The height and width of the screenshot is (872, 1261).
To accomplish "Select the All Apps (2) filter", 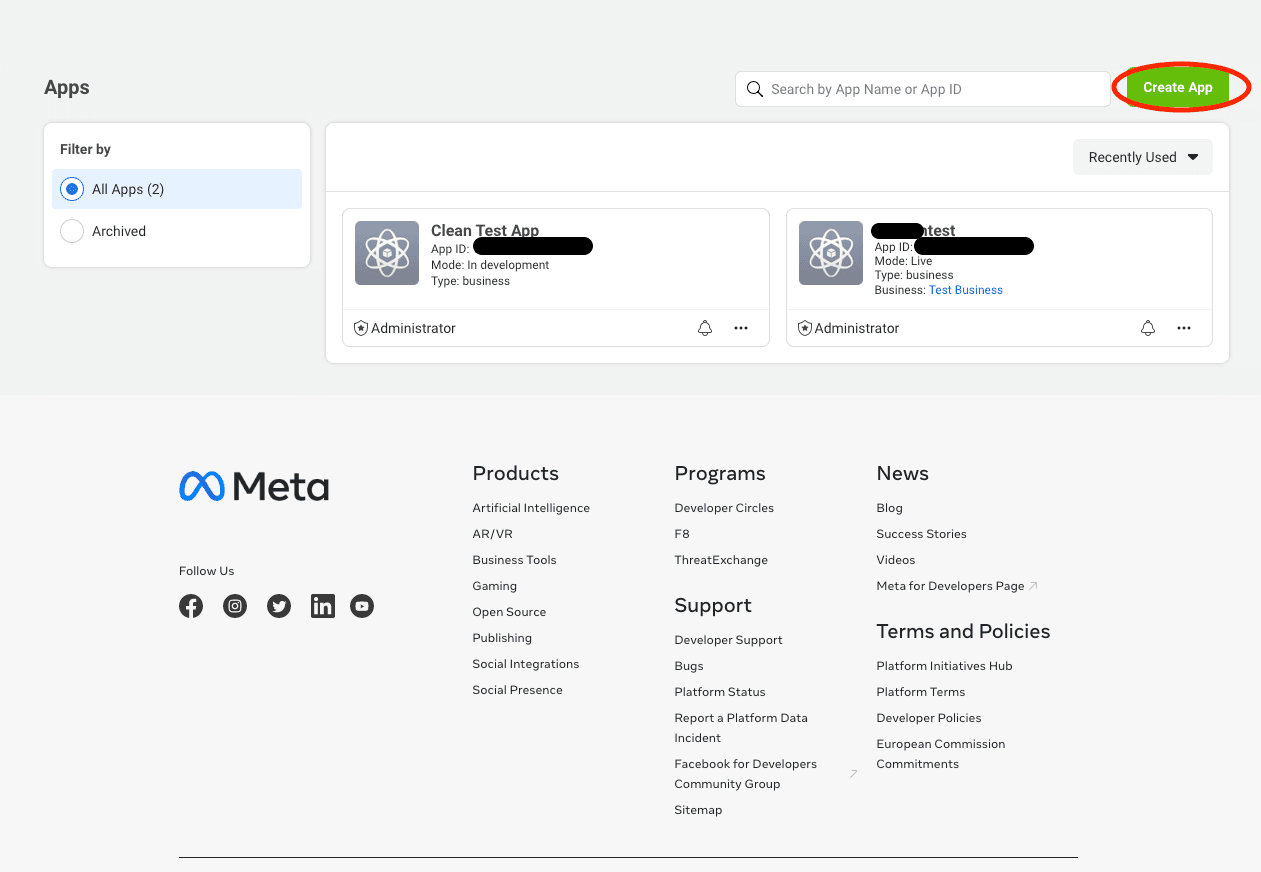I will tap(72, 189).
